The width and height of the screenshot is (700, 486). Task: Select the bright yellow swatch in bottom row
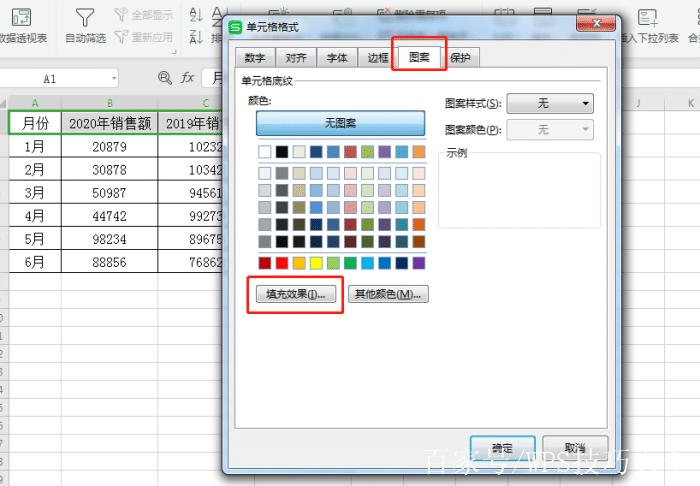(x=316, y=263)
